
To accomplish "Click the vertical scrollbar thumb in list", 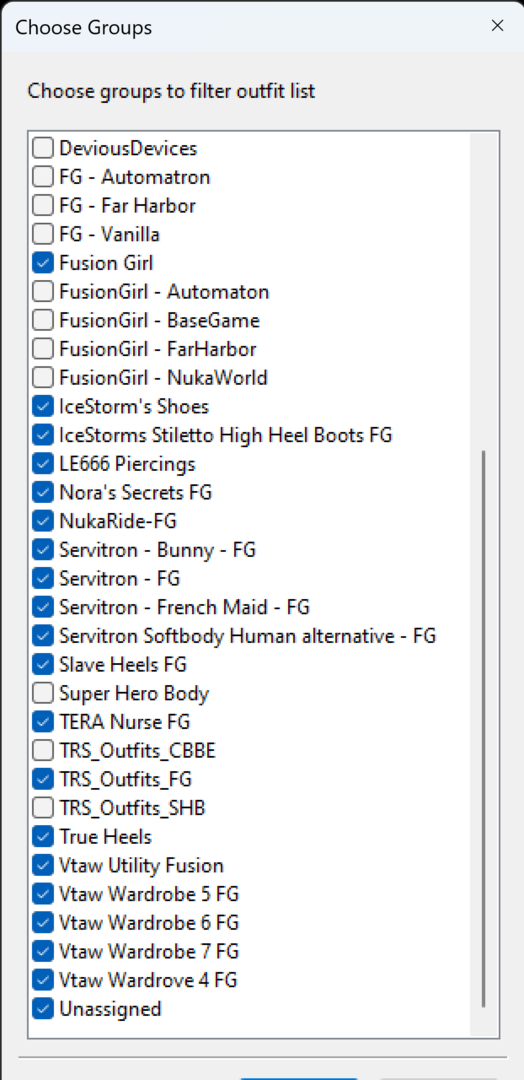I will 484,729.
